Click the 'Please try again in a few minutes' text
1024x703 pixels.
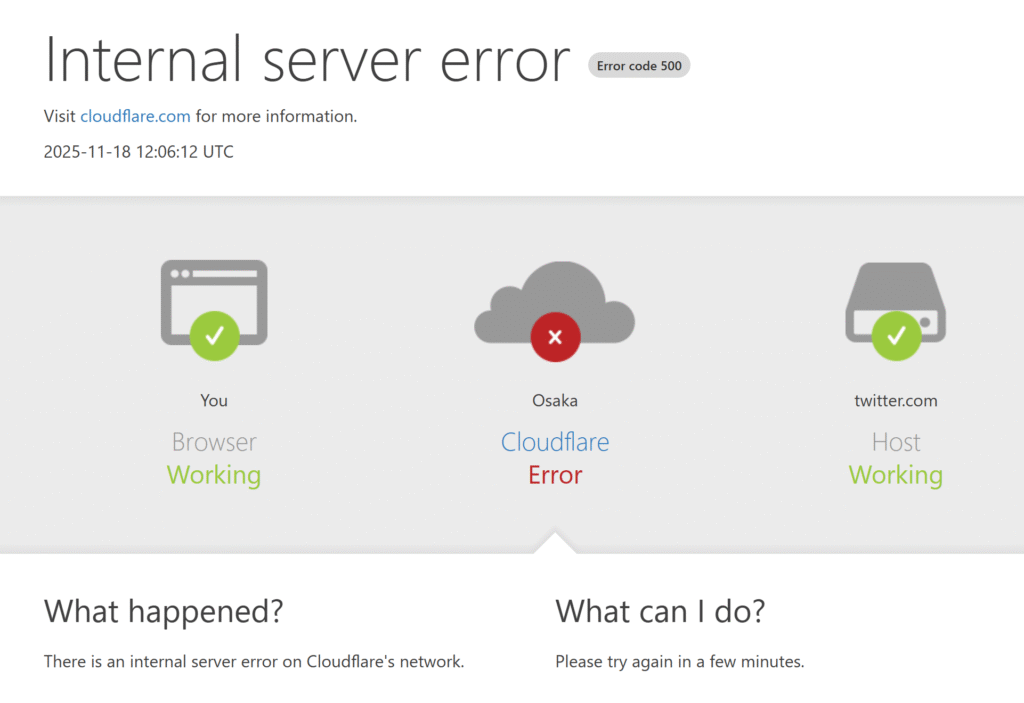680,661
